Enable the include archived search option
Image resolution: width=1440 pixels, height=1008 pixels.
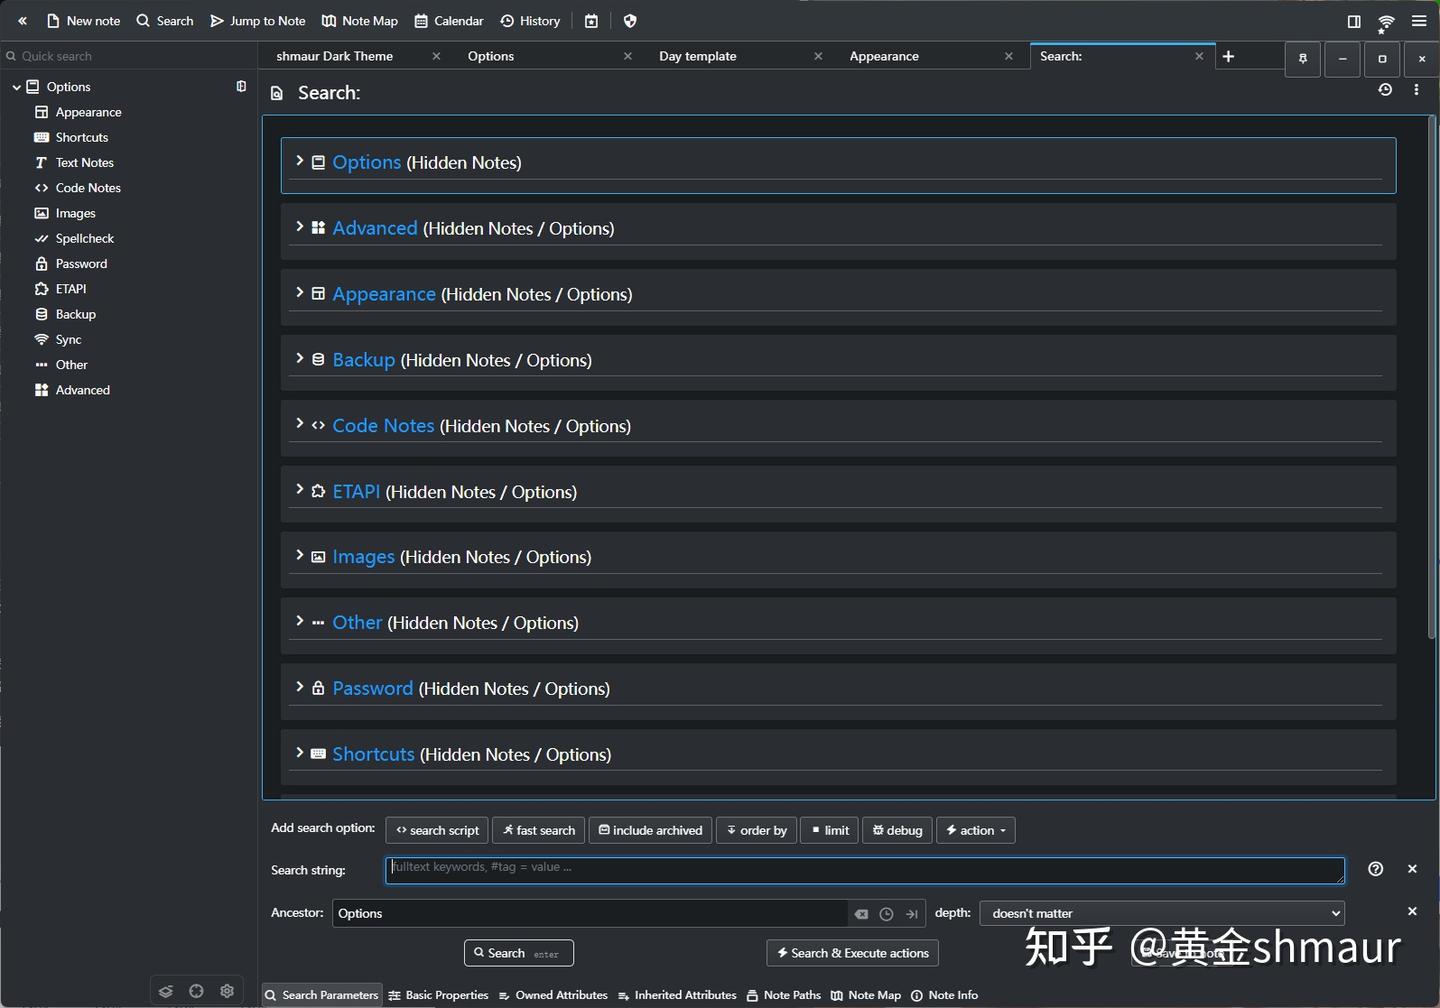pos(650,830)
